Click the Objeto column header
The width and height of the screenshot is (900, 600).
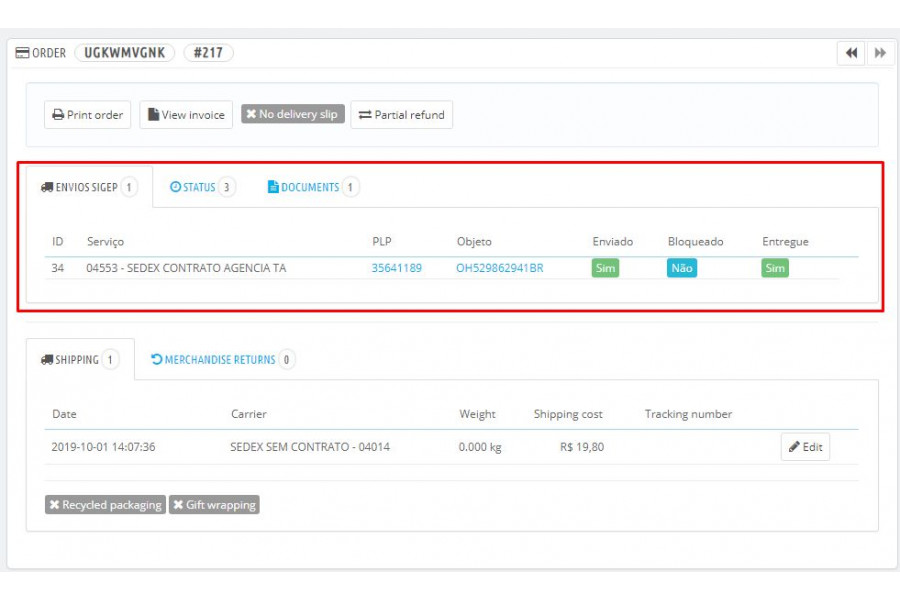point(474,242)
